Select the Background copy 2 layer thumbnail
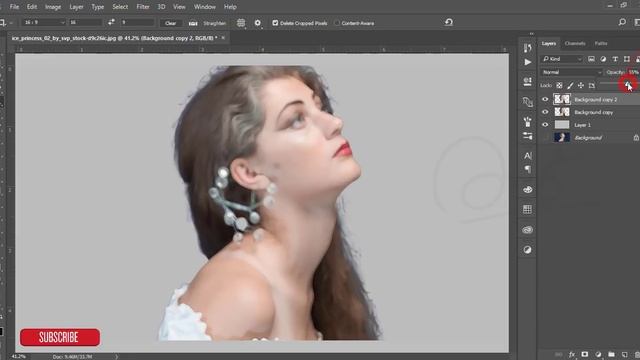The width and height of the screenshot is (640, 360). coord(562,99)
